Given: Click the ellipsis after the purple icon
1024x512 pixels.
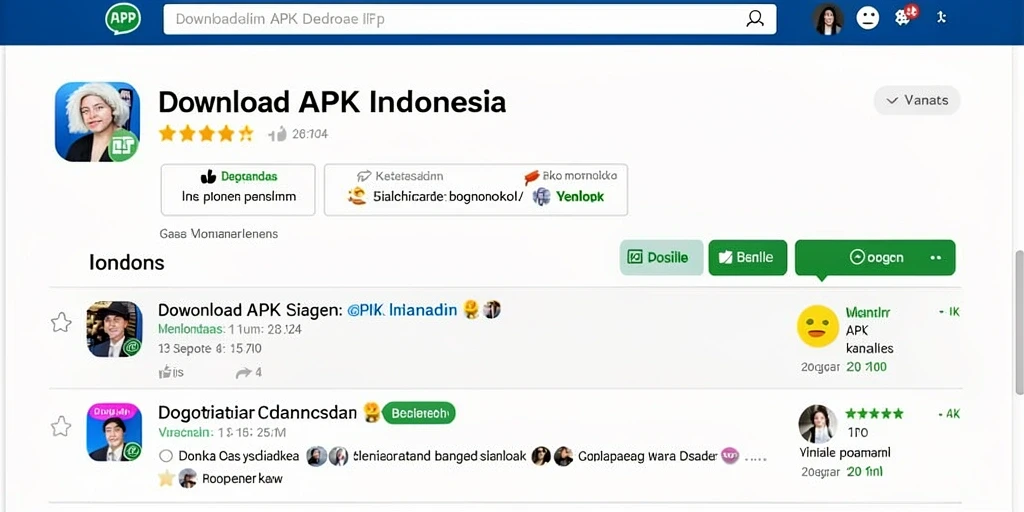Looking at the screenshot, I should (x=755, y=458).
